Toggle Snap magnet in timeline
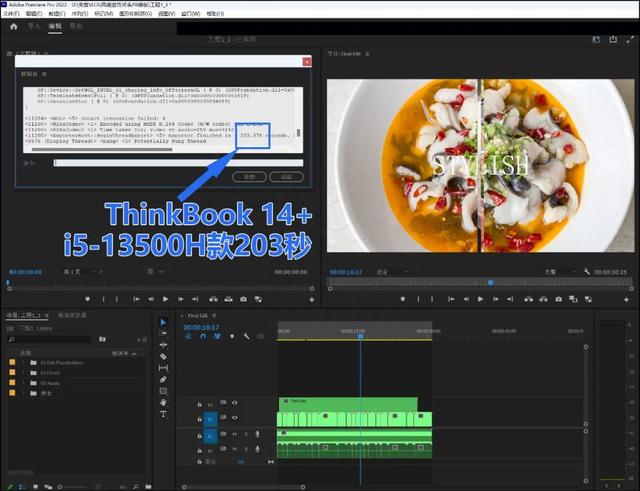The image size is (640, 491). pyautogui.click(x=203, y=336)
